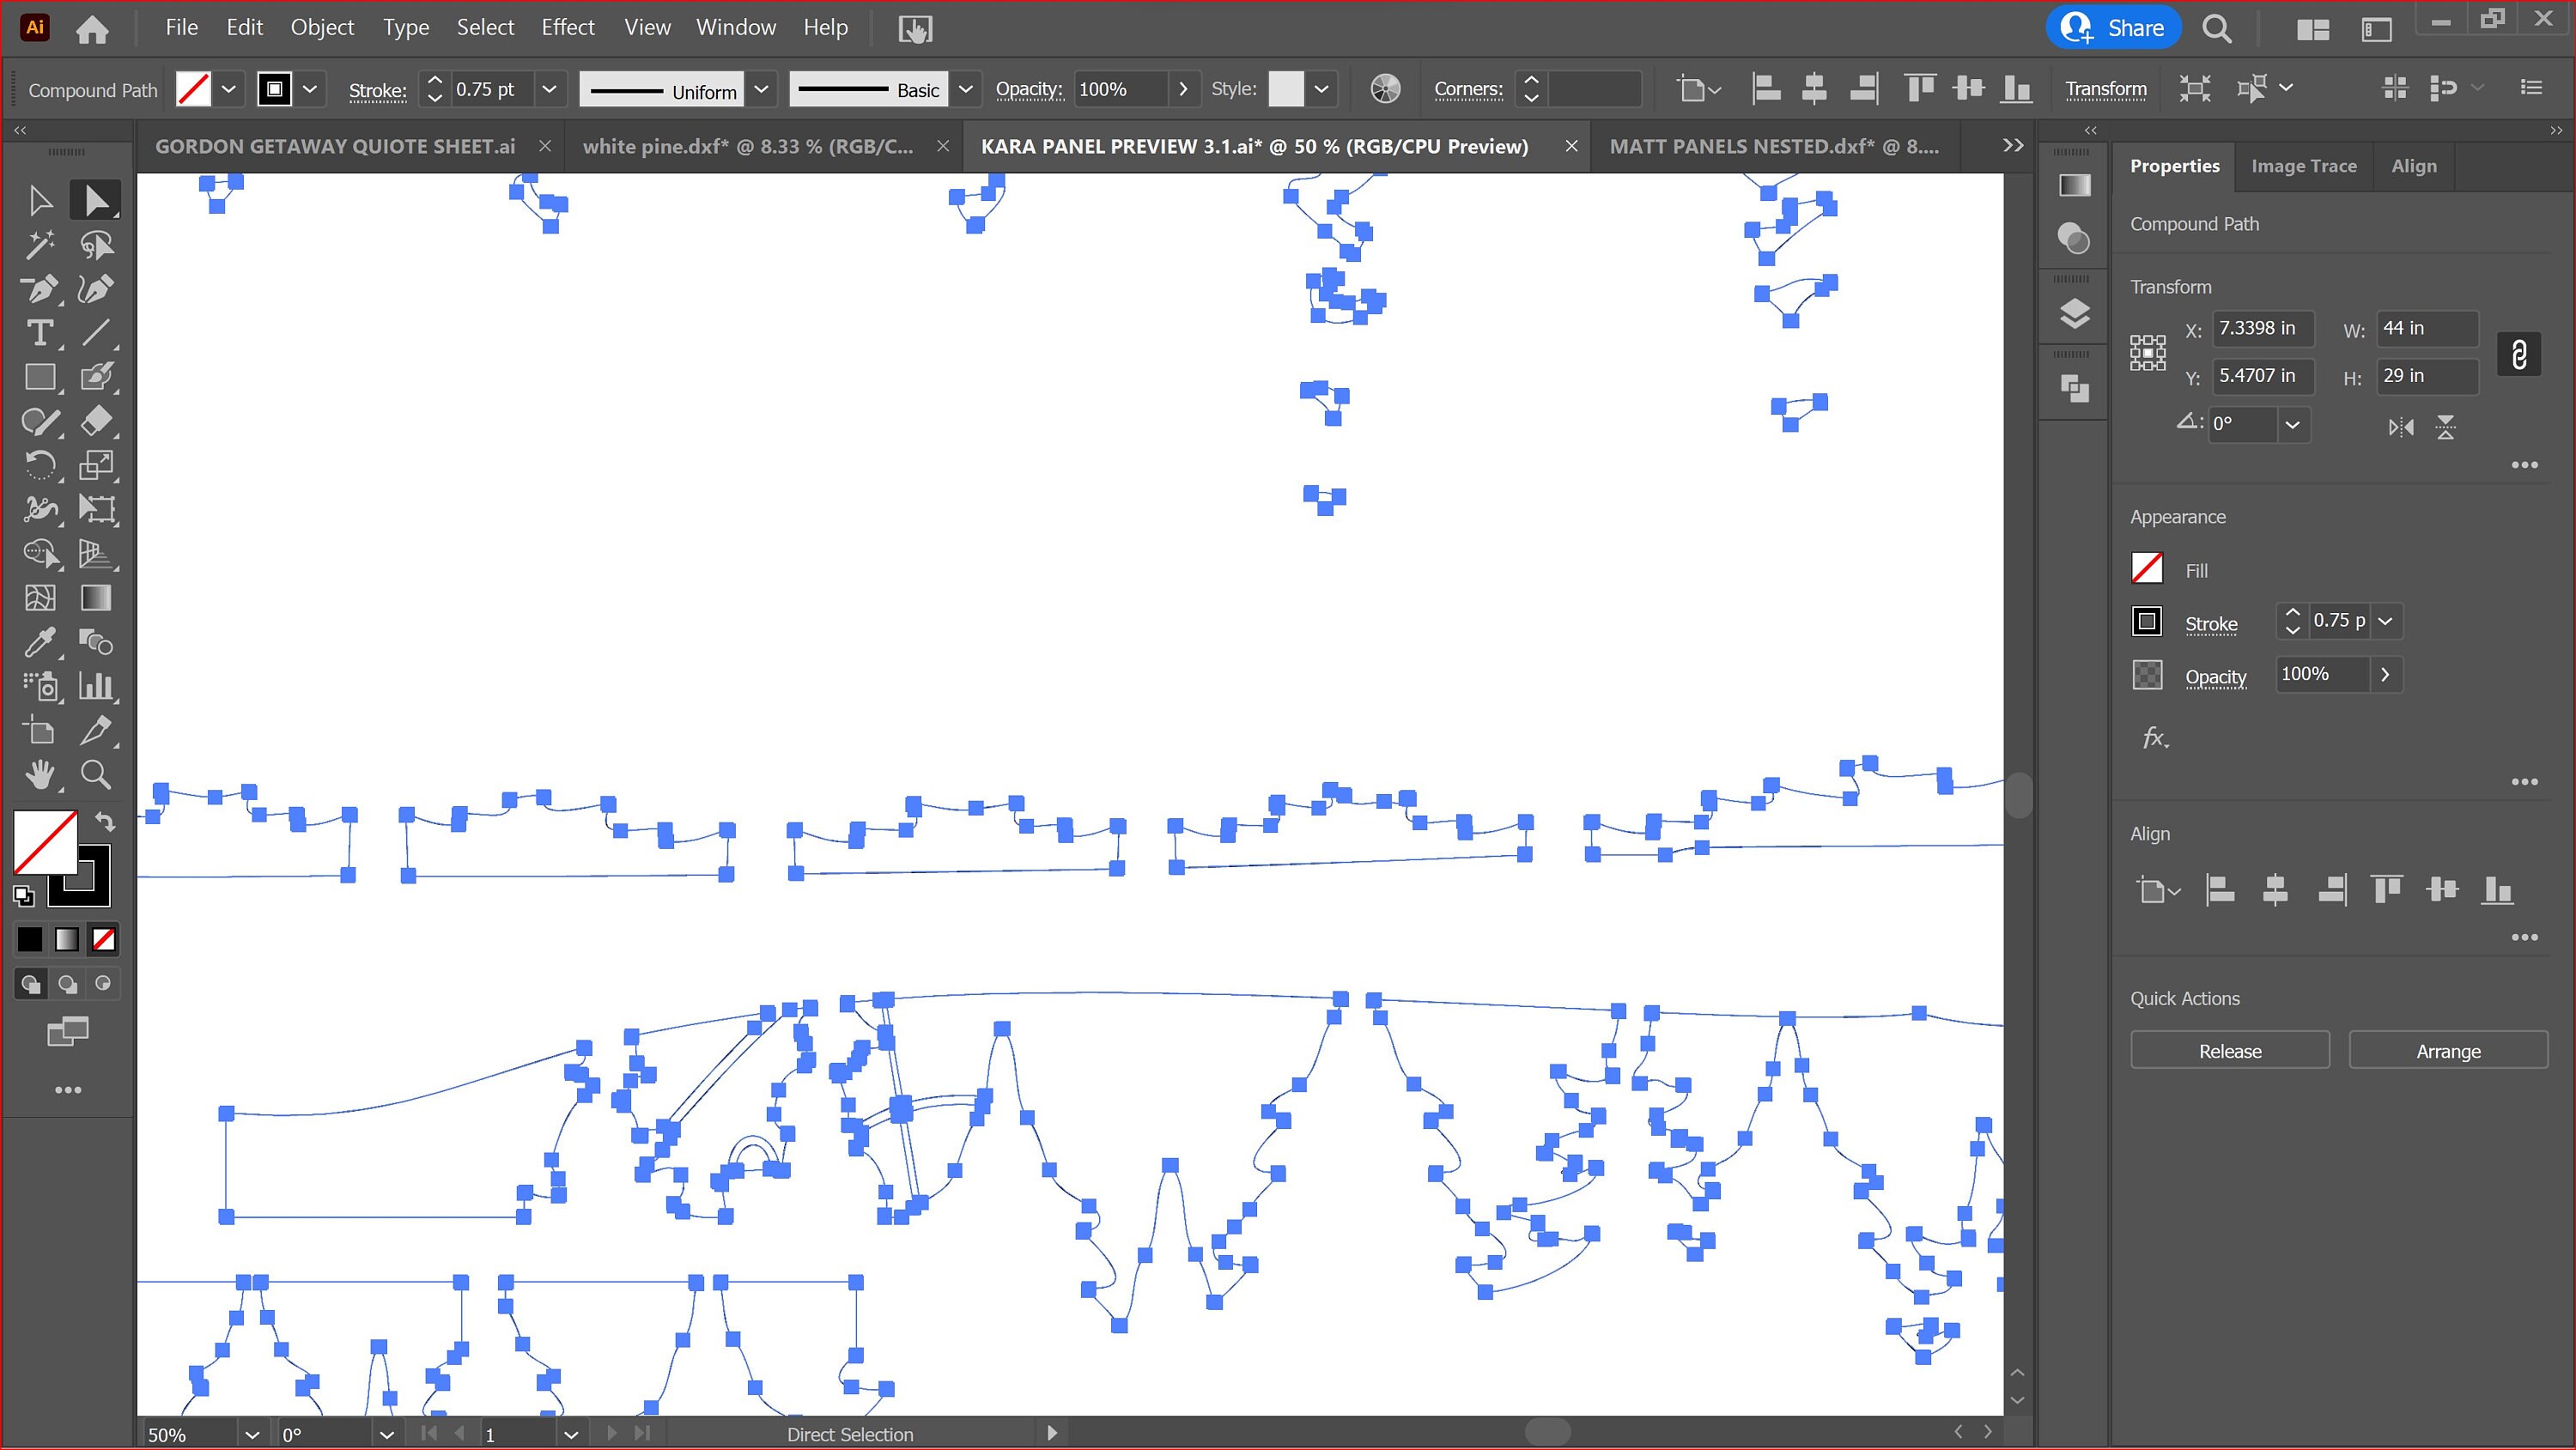Select the Magic Wand tool
The width and height of the screenshot is (2576, 1450).
click(40, 243)
